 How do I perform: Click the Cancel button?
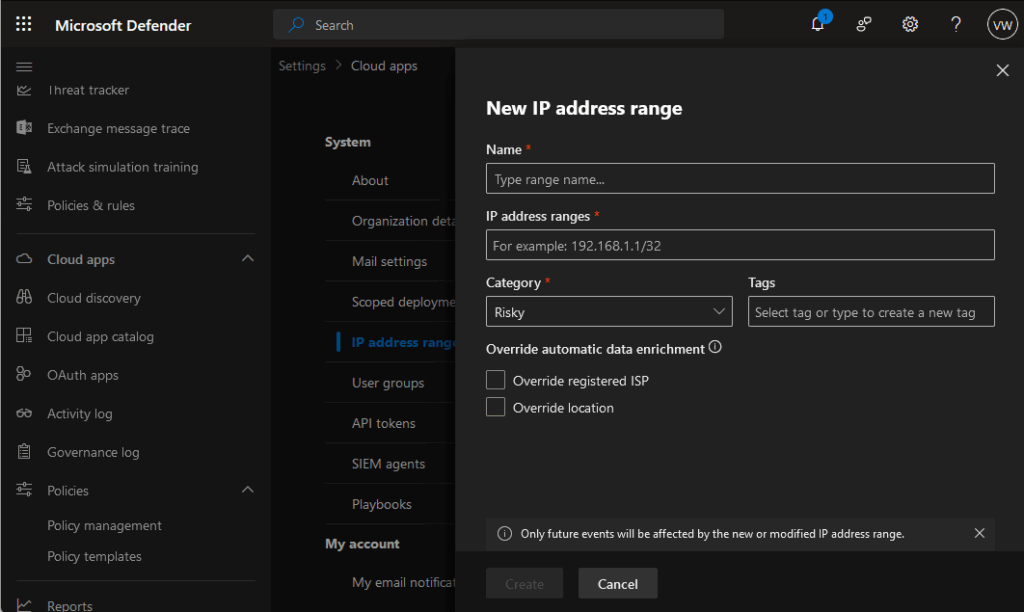[x=617, y=584]
